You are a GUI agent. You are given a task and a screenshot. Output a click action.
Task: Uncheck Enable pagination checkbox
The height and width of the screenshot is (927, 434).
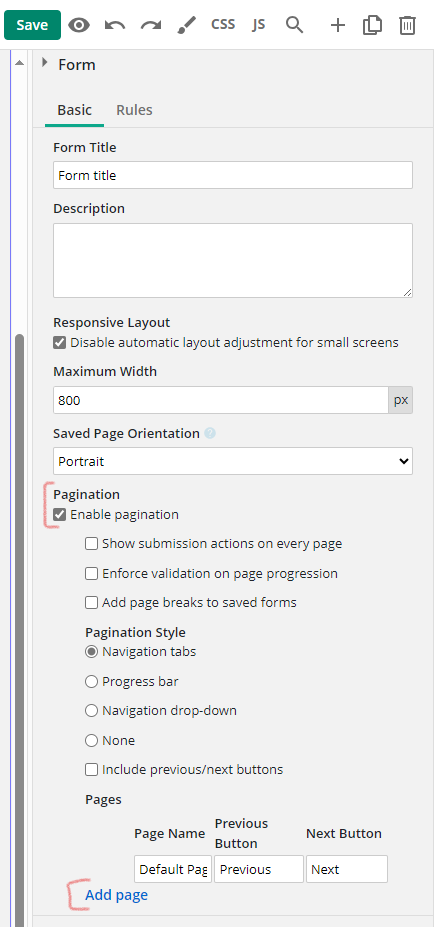pyautogui.click(x=59, y=515)
